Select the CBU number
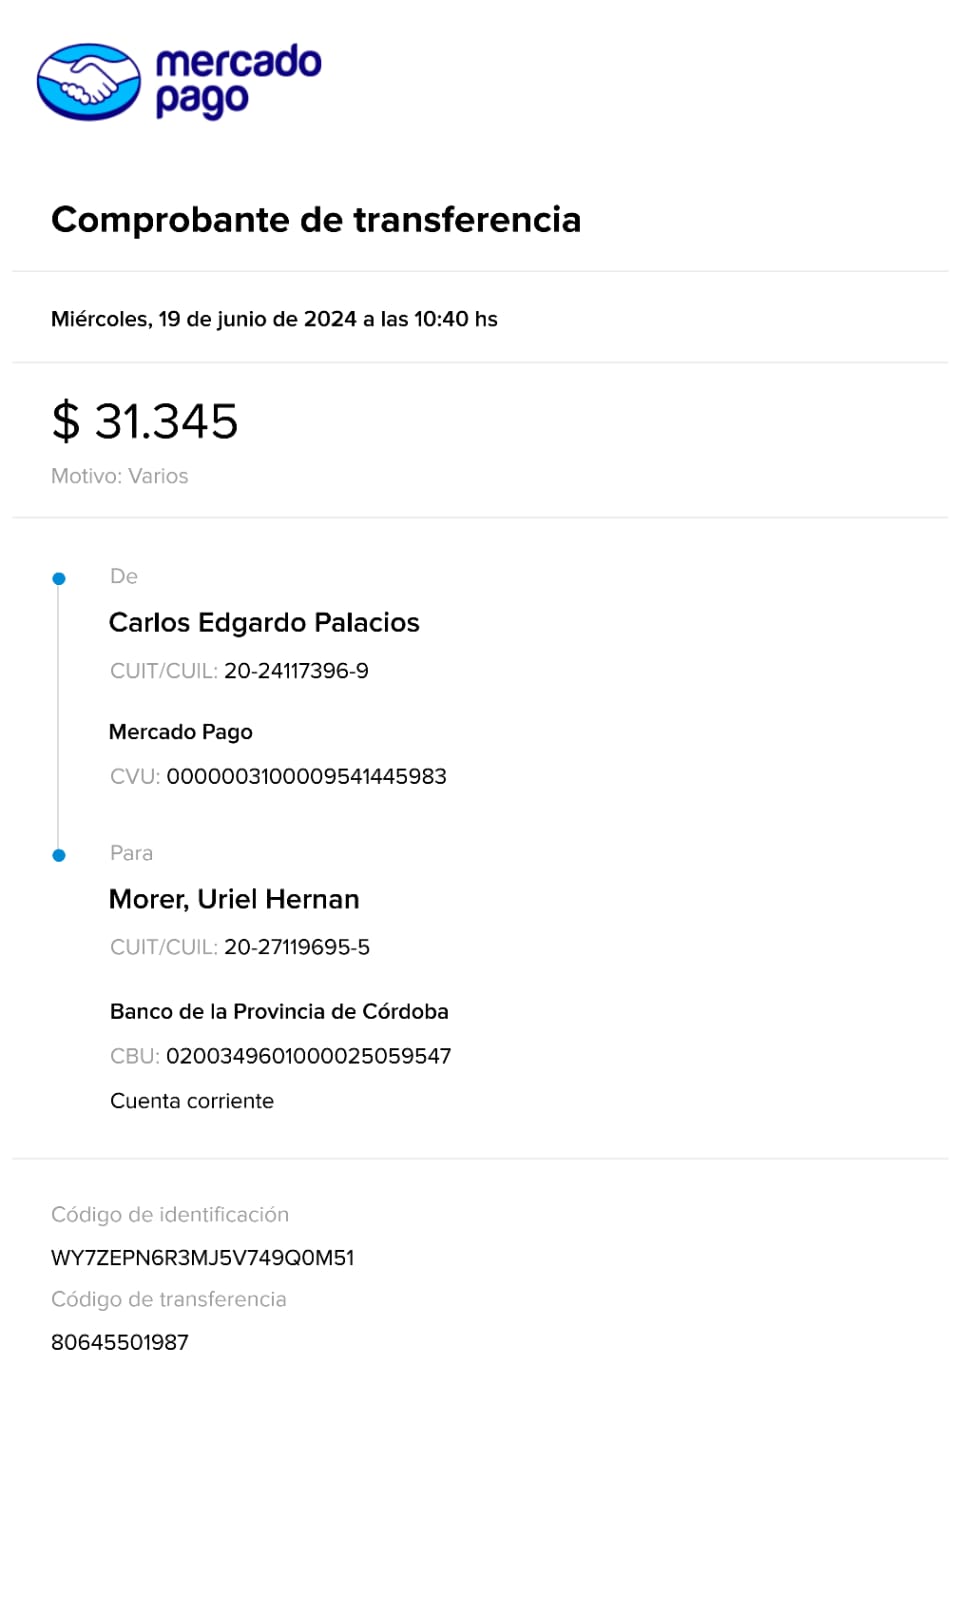Image resolution: width=960 pixels, height=1600 pixels. (308, 1056)
